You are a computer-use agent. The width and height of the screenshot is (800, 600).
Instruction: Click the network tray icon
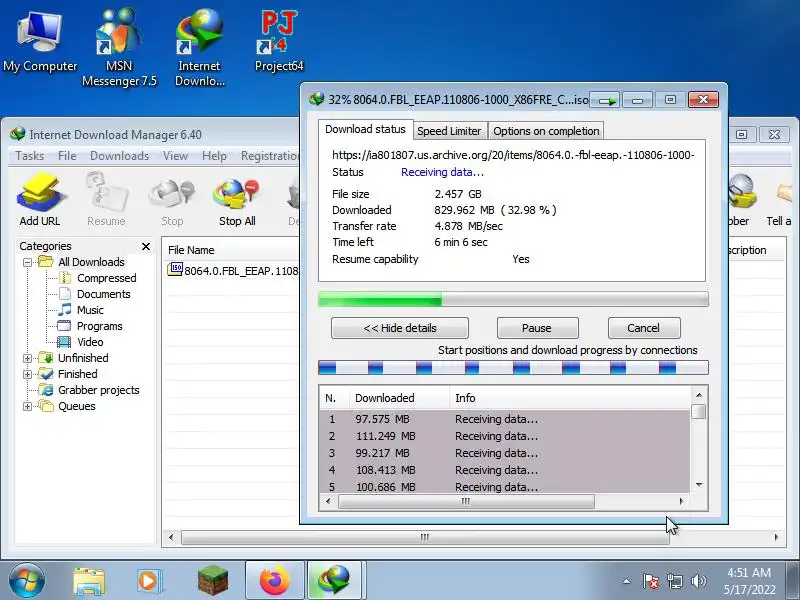(674, 581)
